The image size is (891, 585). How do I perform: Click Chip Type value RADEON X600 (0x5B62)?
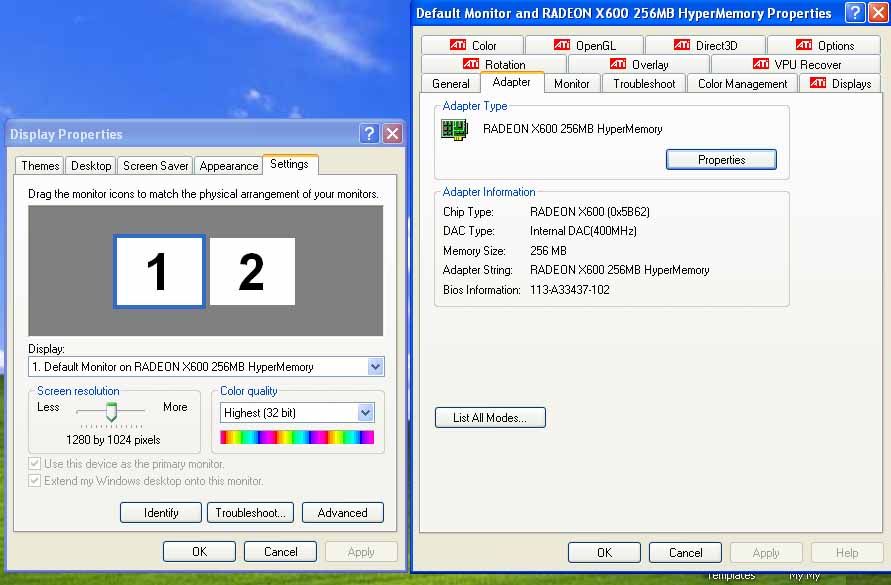click(x=589, y=211)
